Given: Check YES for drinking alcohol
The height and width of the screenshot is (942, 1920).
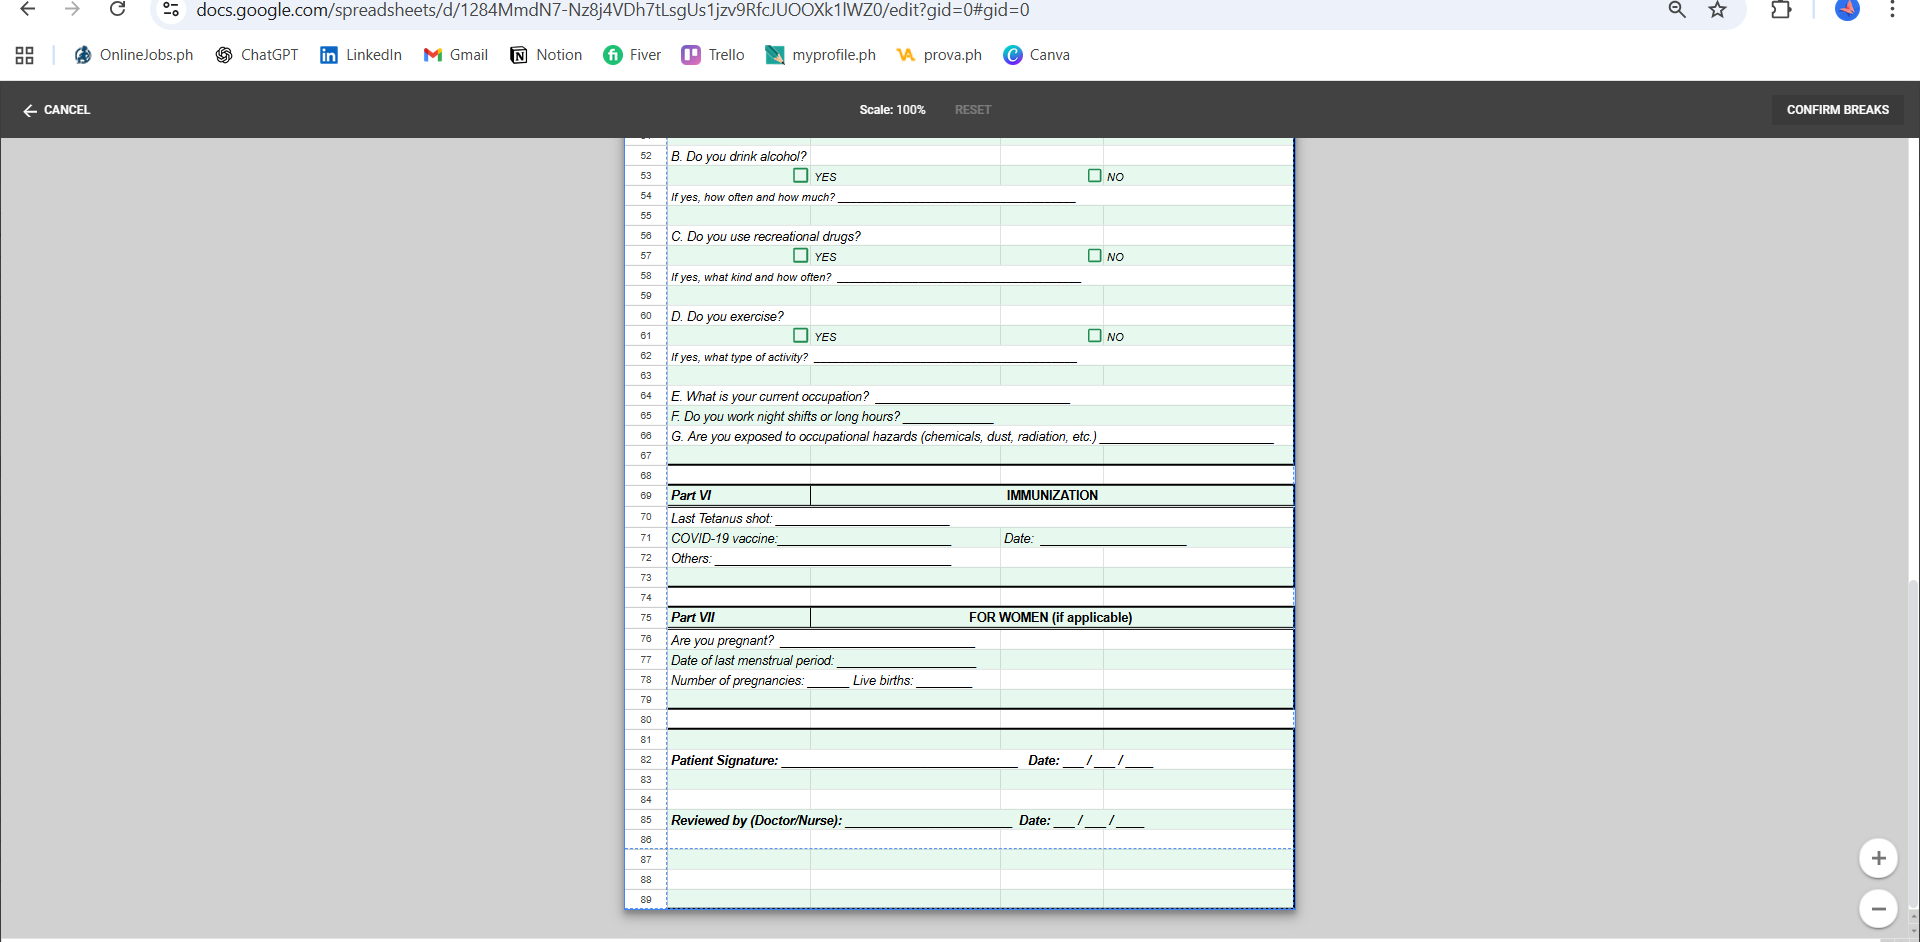Looking at the screenshot, I should [x=800, y=176].
